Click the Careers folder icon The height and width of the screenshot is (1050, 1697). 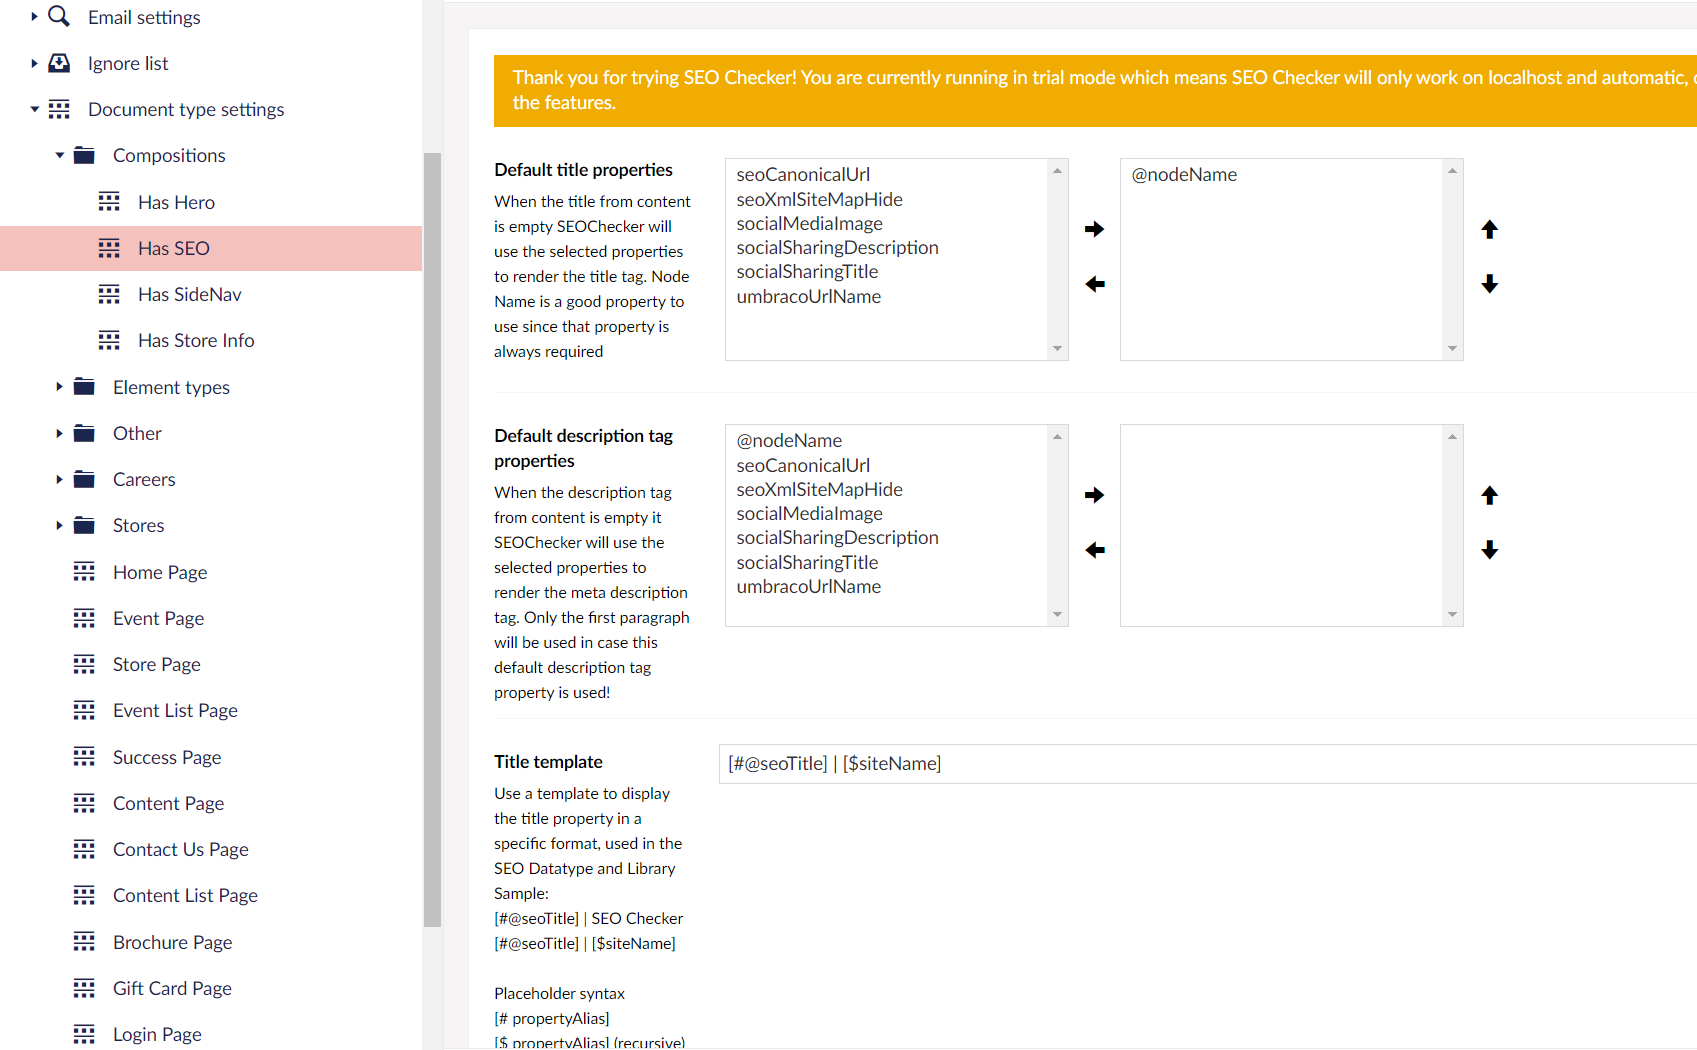coord(84,479)
